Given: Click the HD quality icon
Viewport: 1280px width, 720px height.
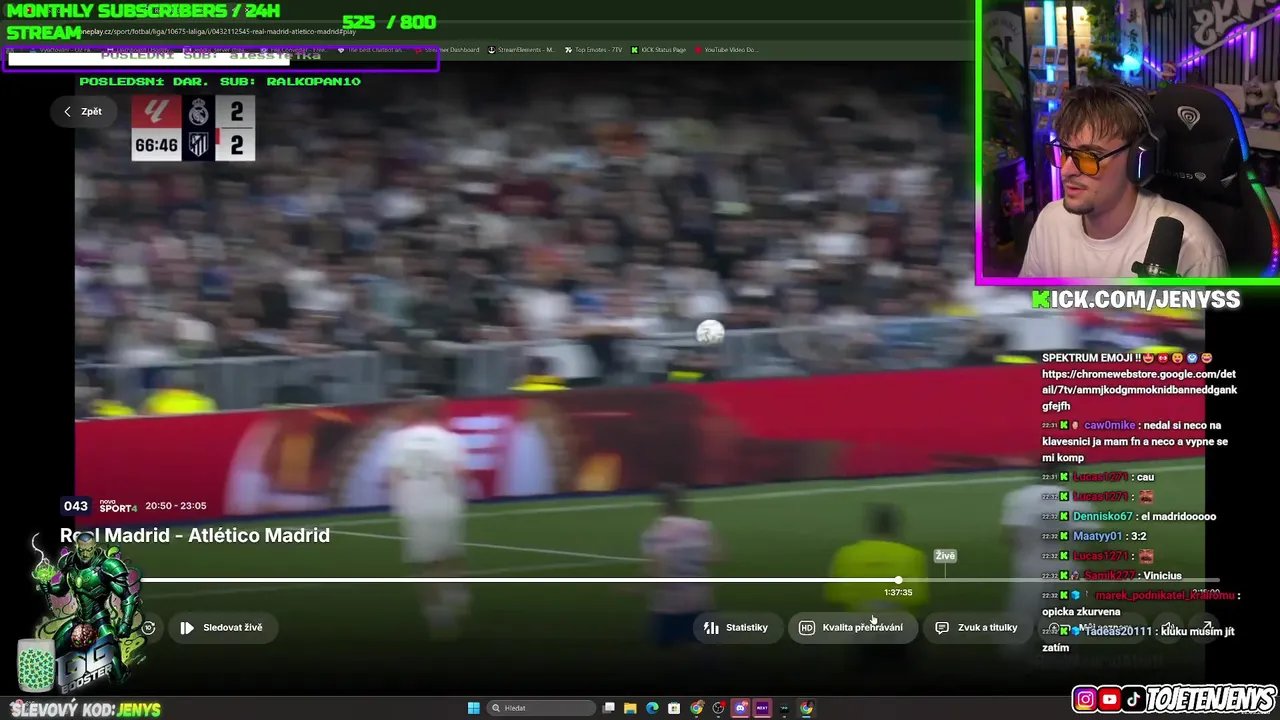Looking at the screenshot, I should [x=807, y=627].
